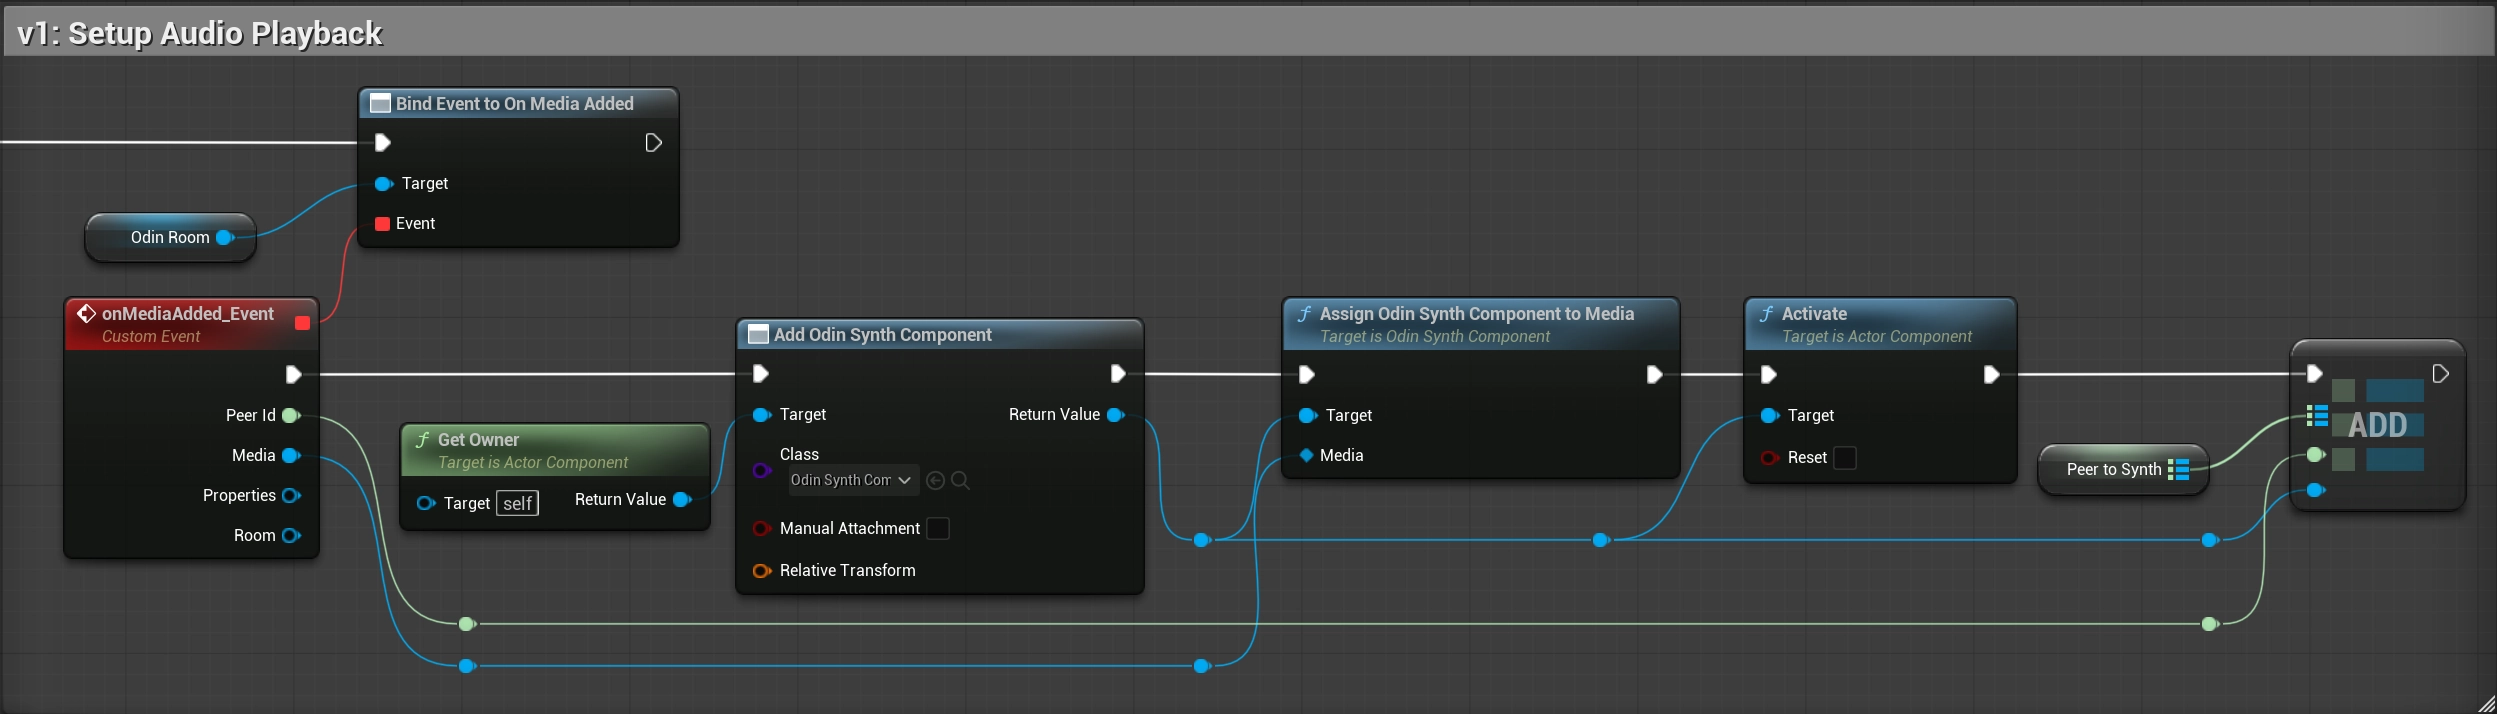
Task: Click Media diamond pin on Assign node
Action: pos(1307,456)
